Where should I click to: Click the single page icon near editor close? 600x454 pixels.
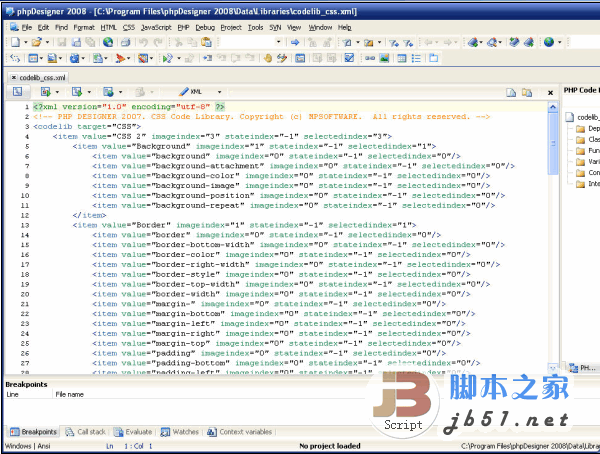pos(511,92)
